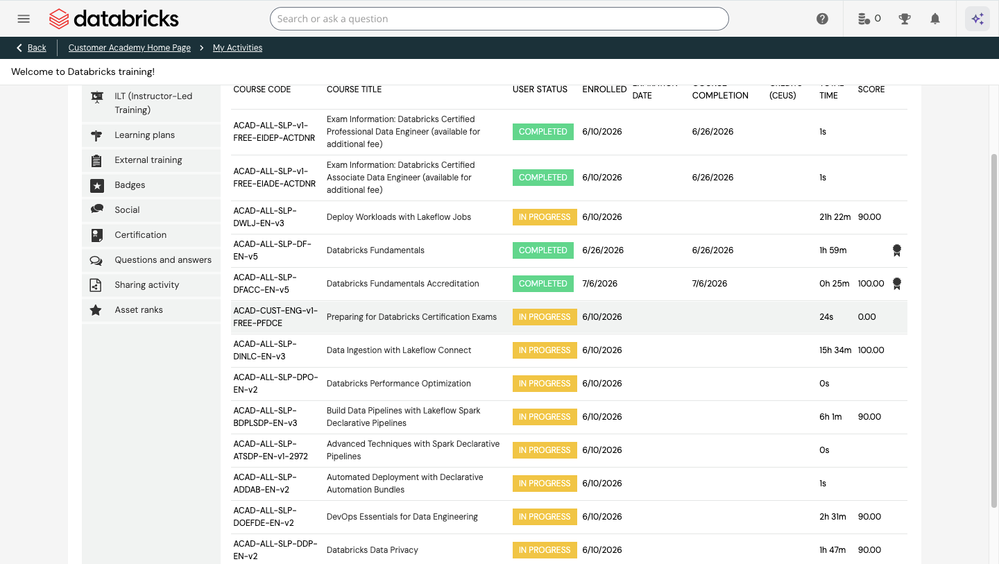Open Social menu item
999x564 pixels.
(151, 210)
